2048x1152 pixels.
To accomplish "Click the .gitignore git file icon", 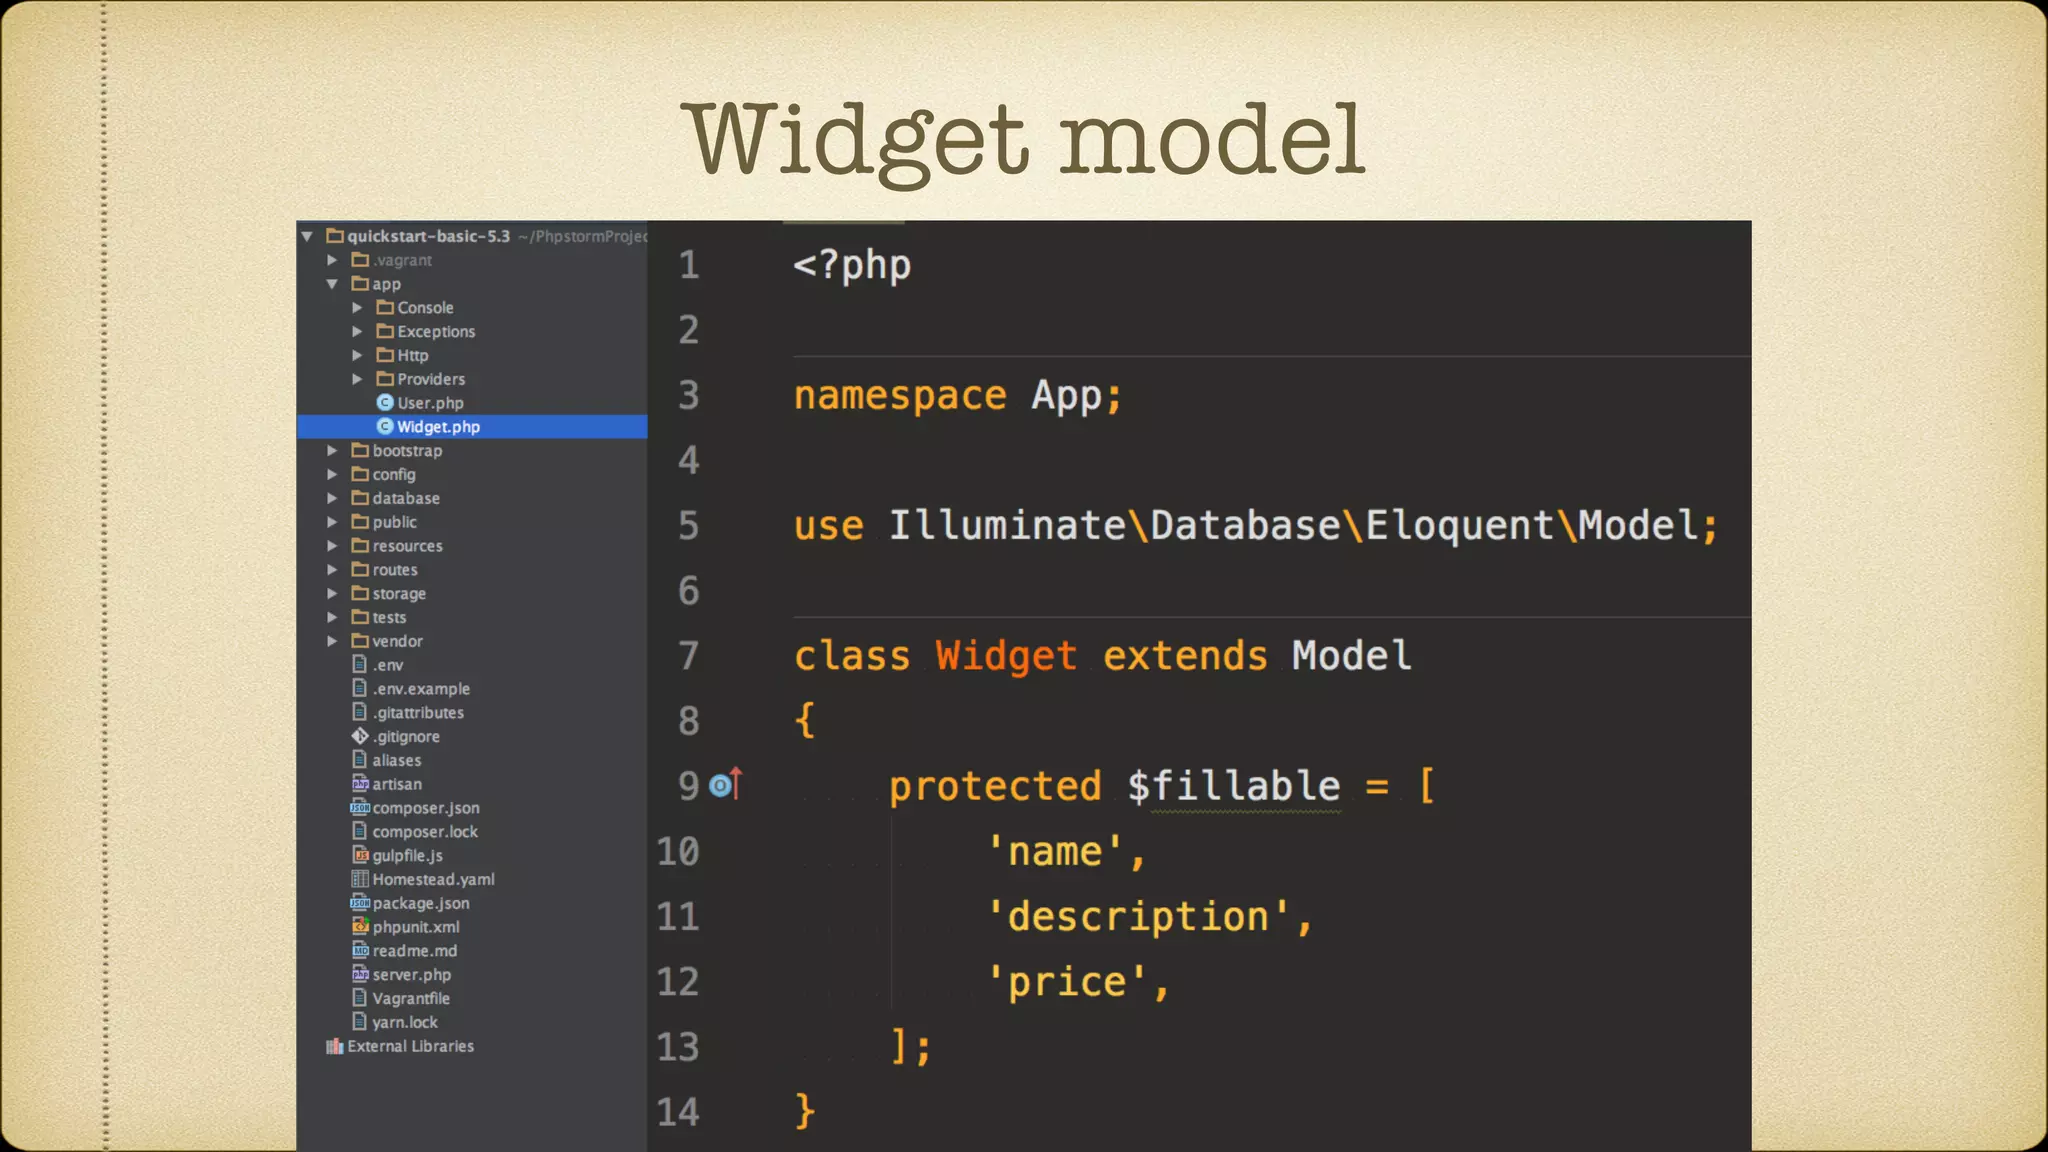I will pos(360,736).
